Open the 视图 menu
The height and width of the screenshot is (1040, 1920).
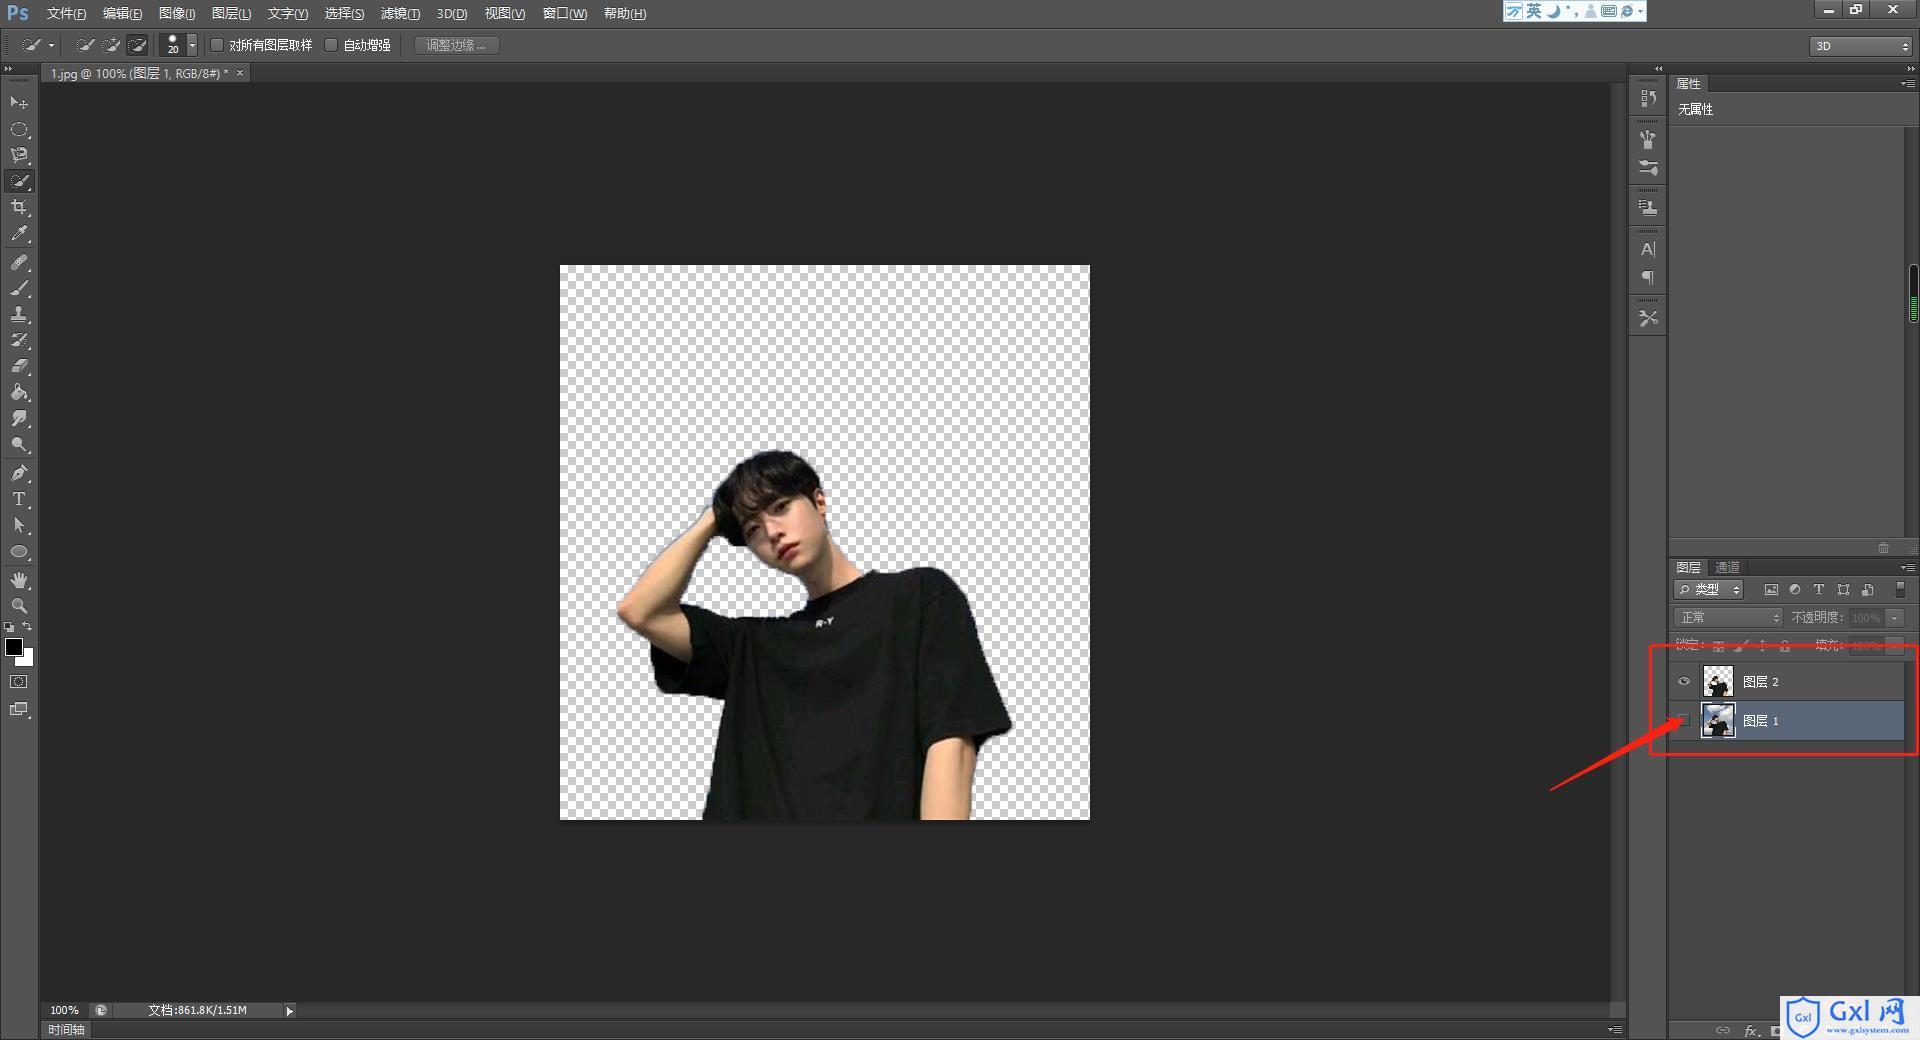(x=504, y=13)
